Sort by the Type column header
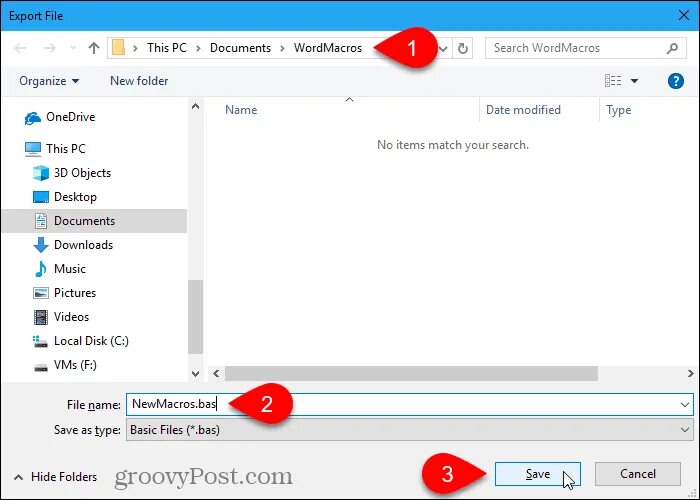This screenshot has width=700, height=500. coord(618,110)
